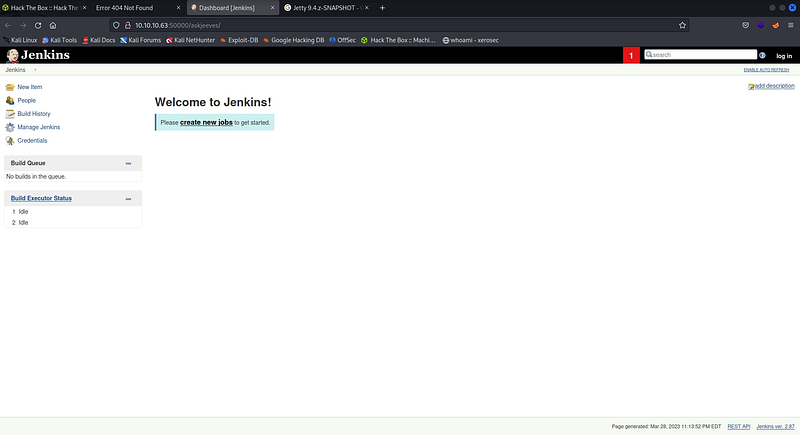
Task: Switch to Dashboard [Jenkins] tab
Action: (x=232, y=8)
